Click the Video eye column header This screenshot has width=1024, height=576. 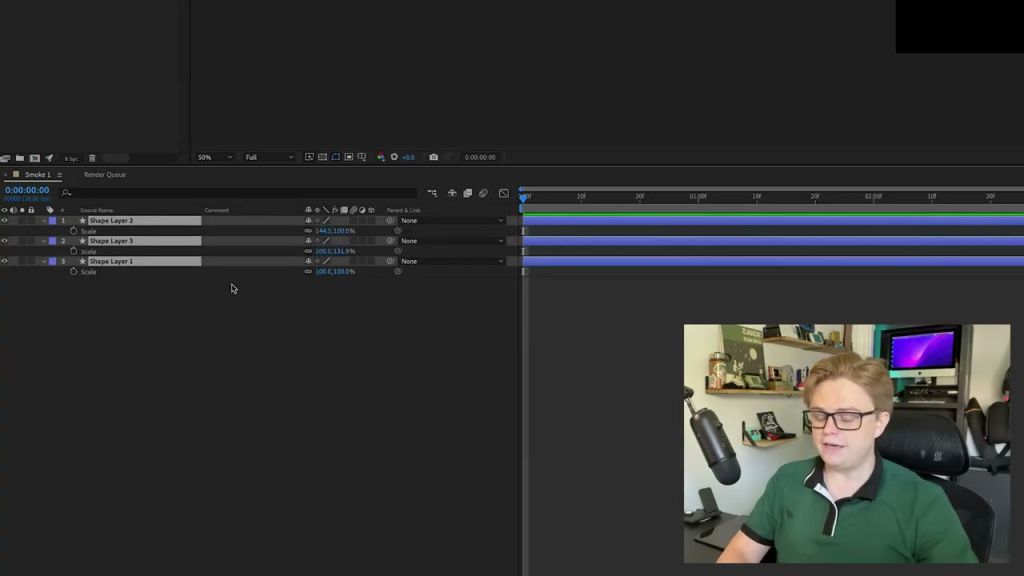point(5,210)
